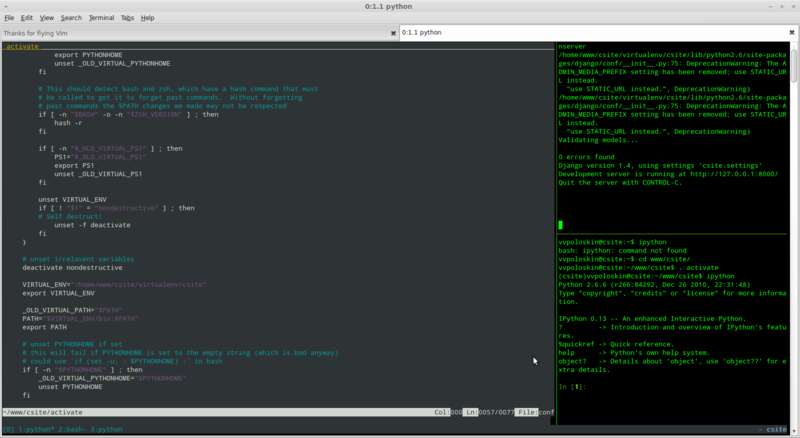Viewport: 800px width, 438px height.
Task: Click the 'IPython 0.13' banner line
Action: pos(652,319)
